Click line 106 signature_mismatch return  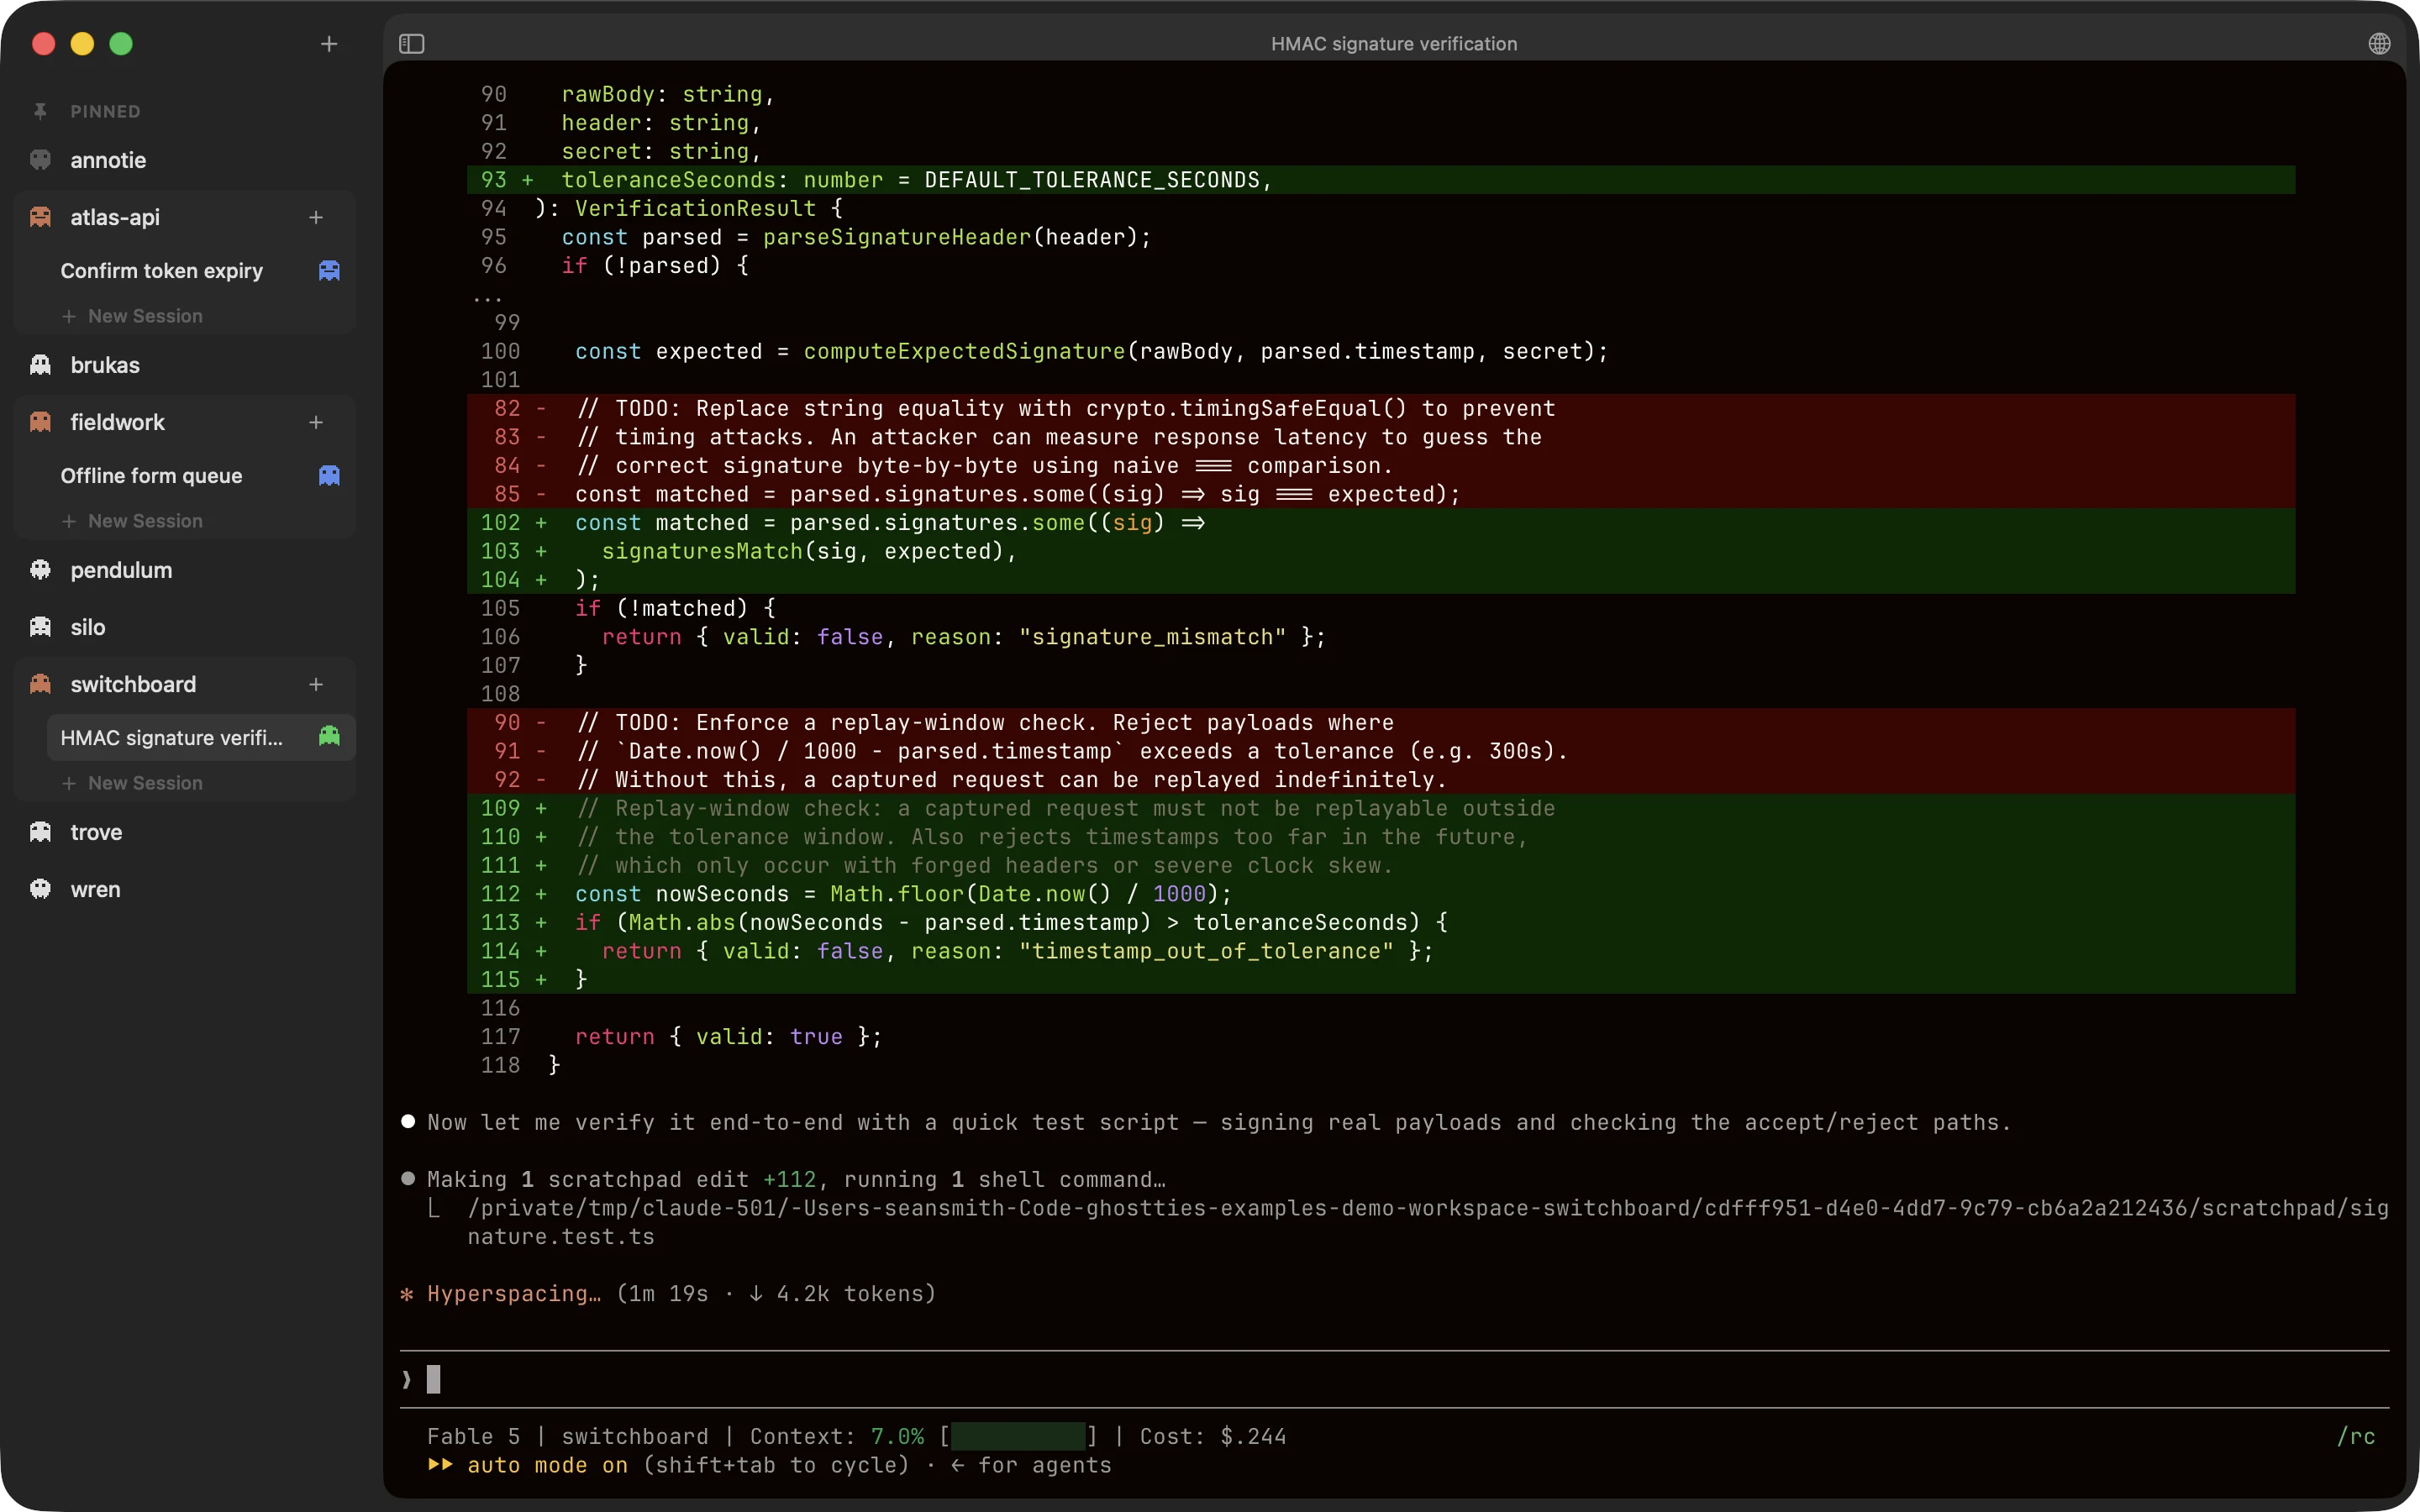[x=963, y=637]
